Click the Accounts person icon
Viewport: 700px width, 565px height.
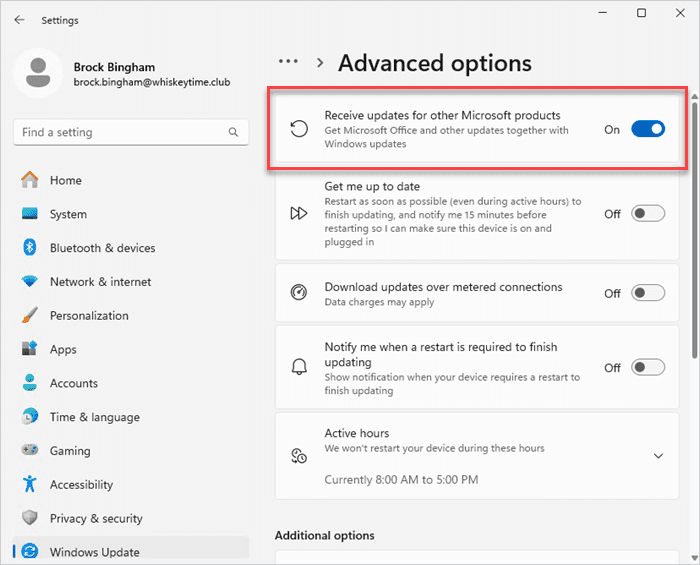pos(29,382)
